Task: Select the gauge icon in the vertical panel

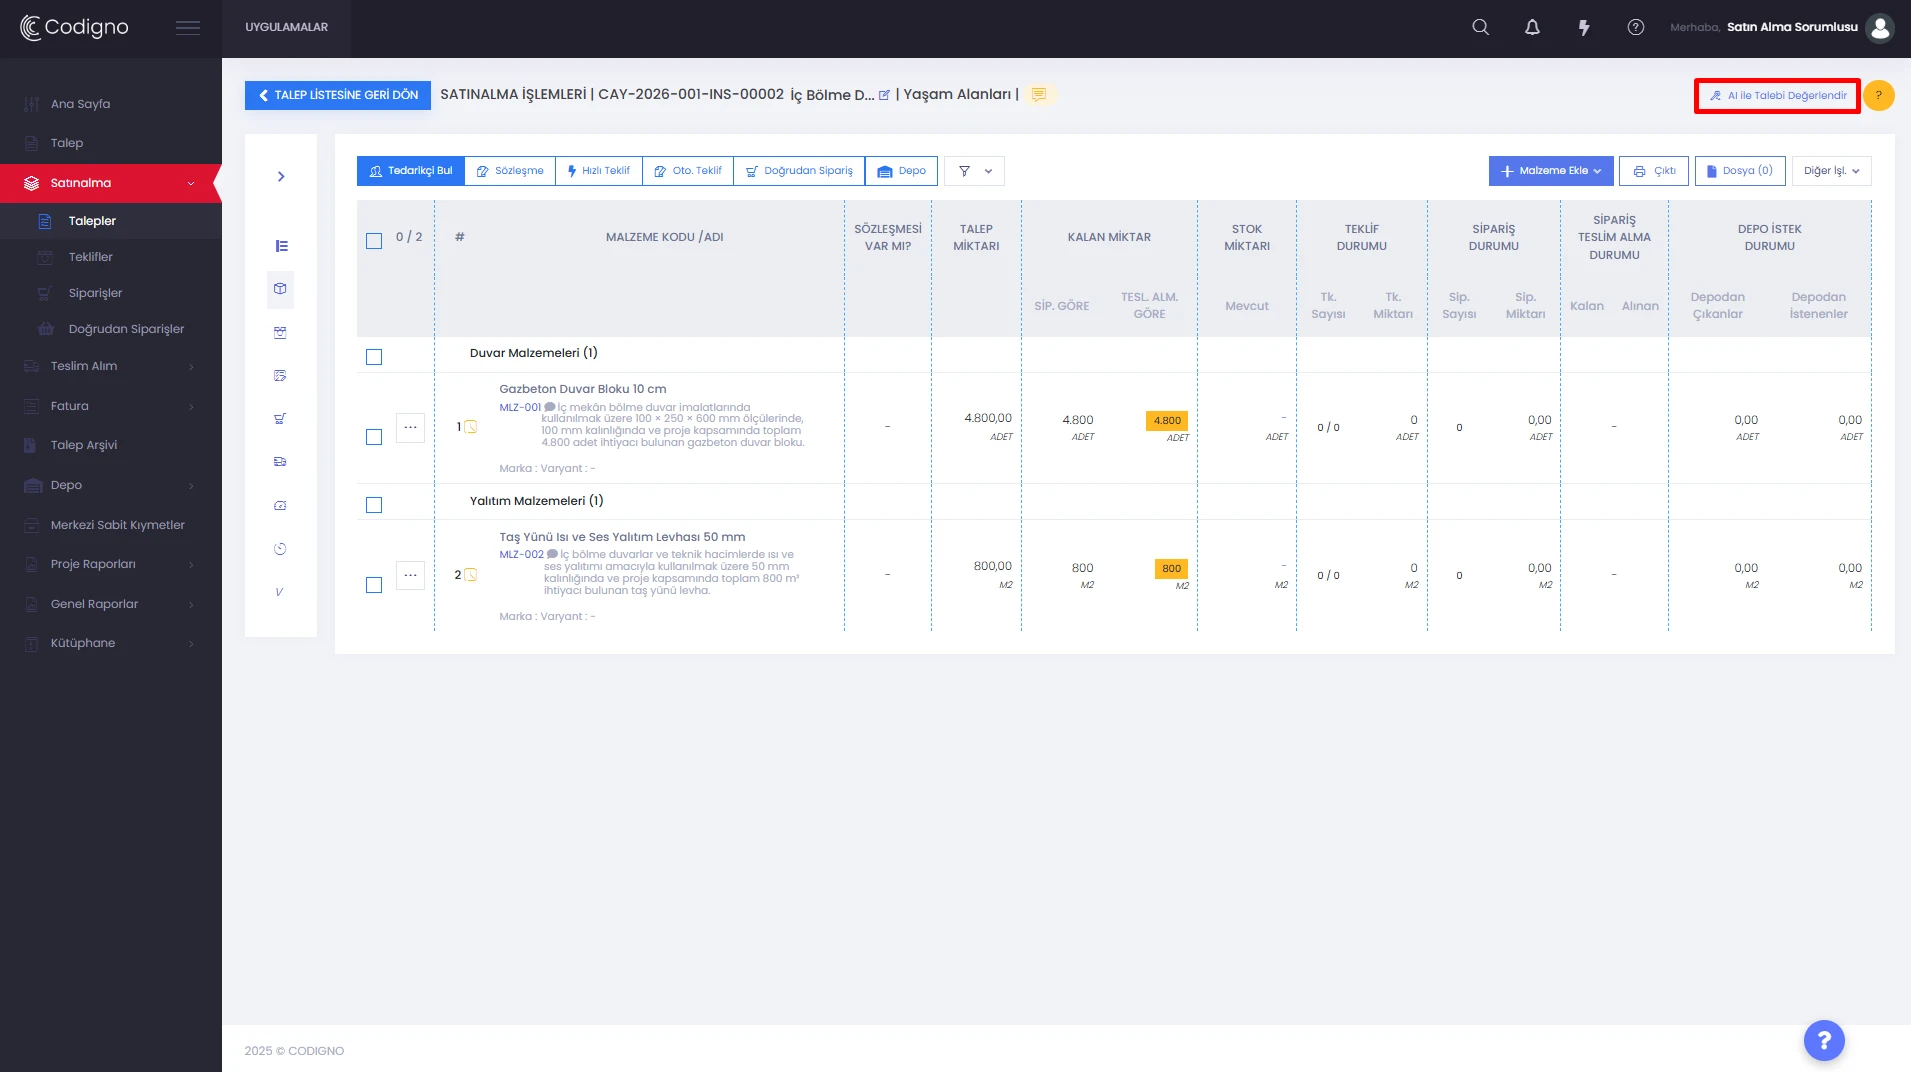Action: (x=281, y=505)
